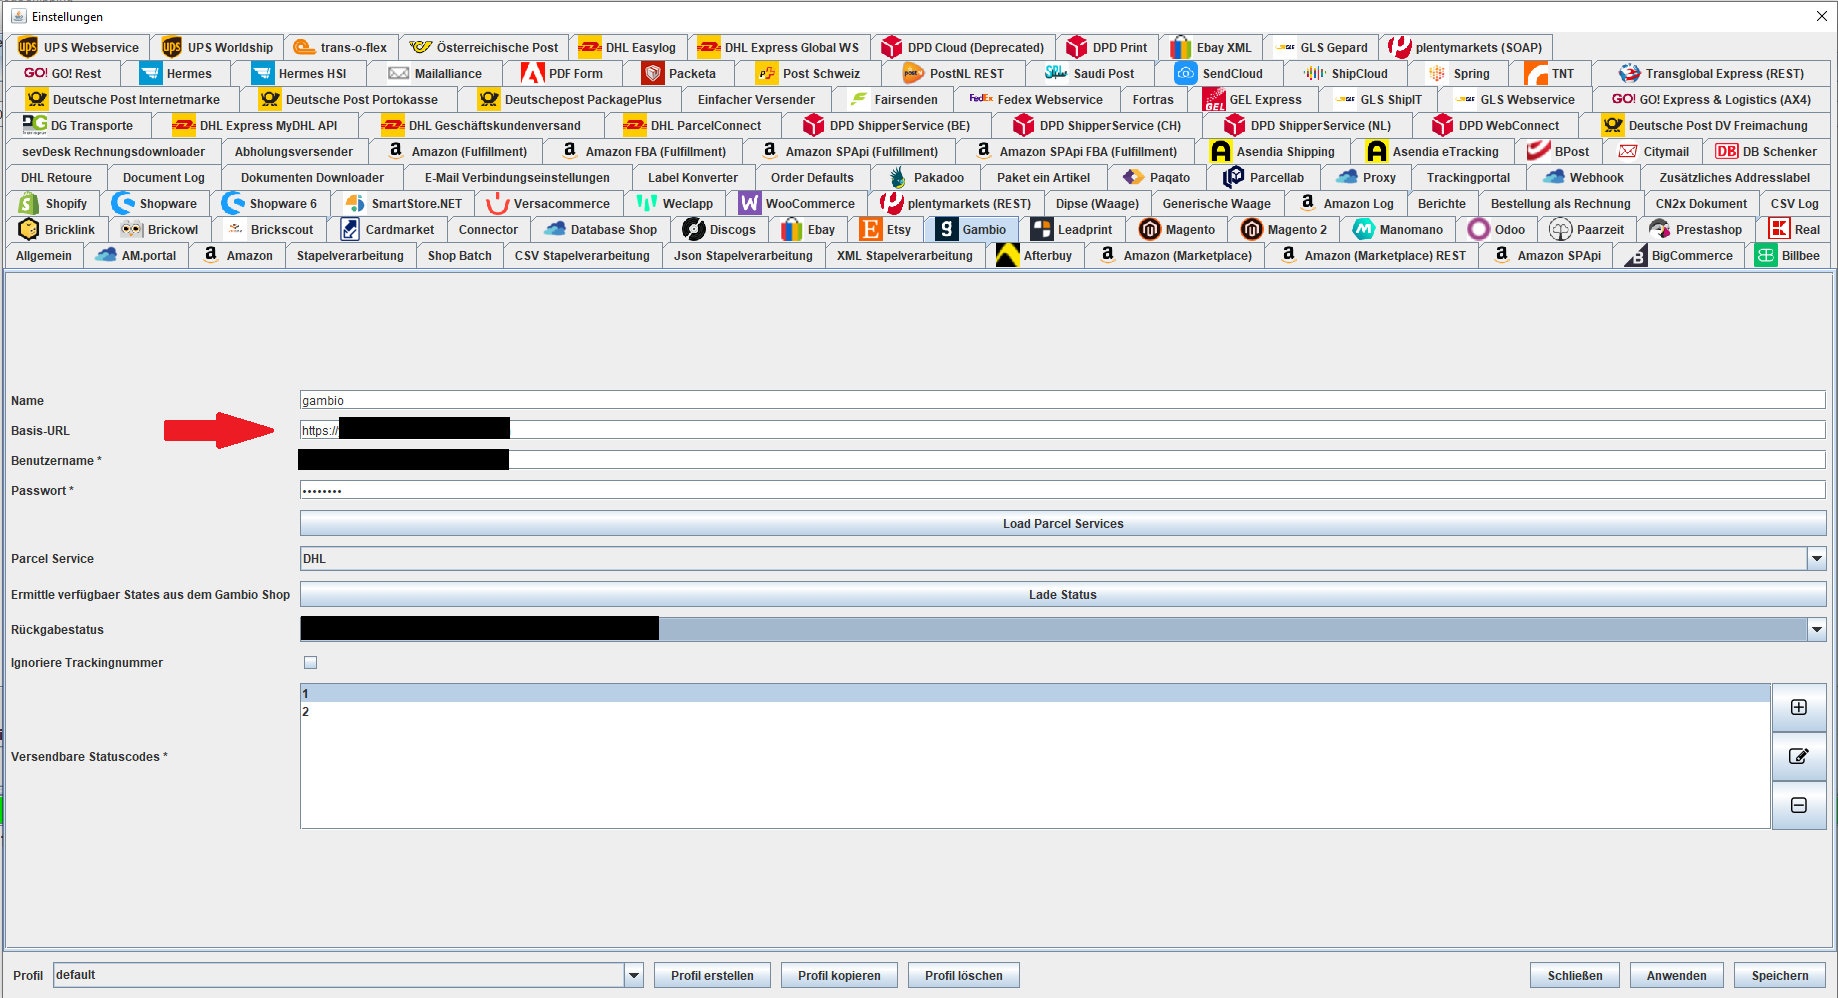Click into the Basis-URL field
This screenshot has height=998, width=1838.
point(1063,430)
